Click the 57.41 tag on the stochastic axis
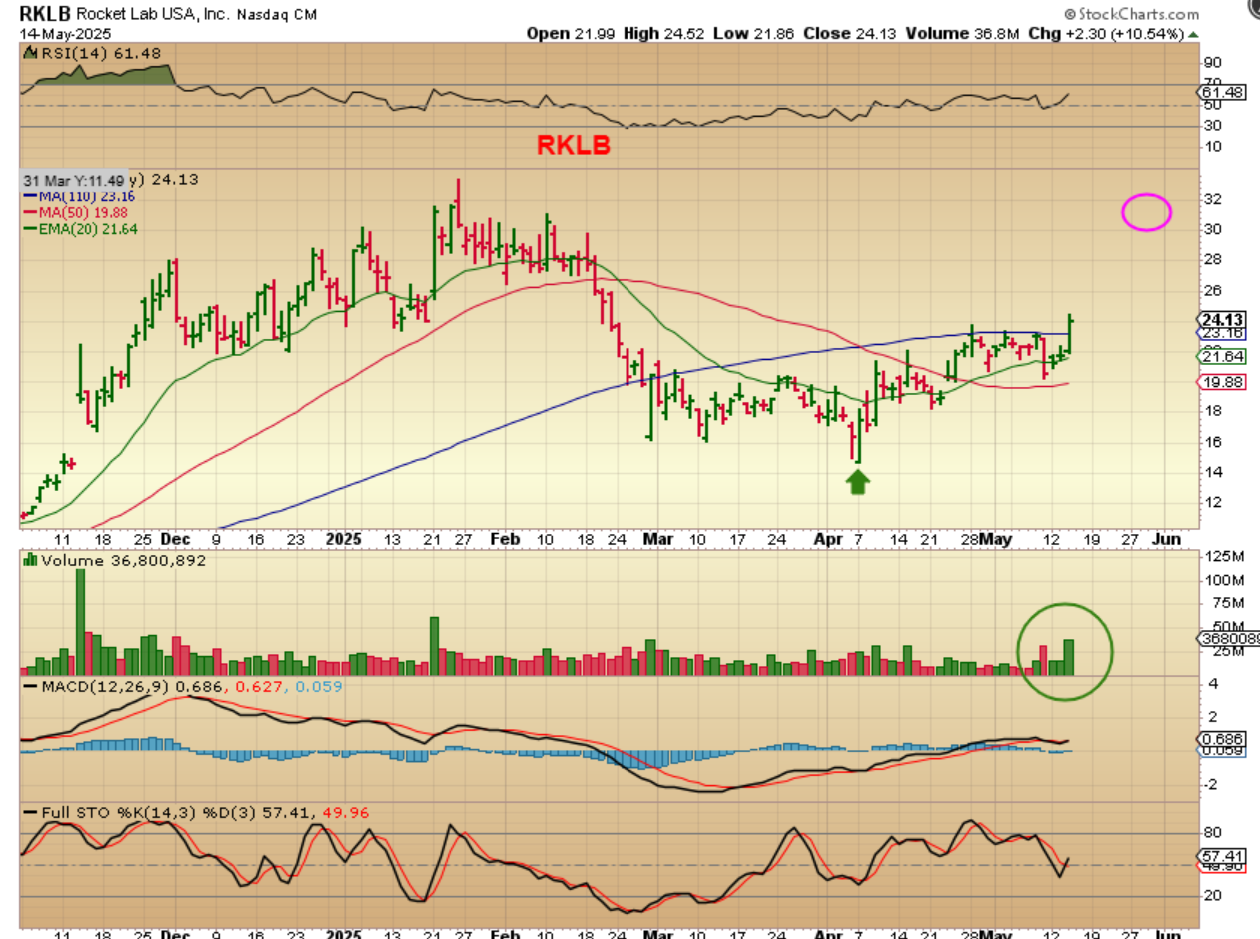The image size is (1260, 939). (1223, 857)
